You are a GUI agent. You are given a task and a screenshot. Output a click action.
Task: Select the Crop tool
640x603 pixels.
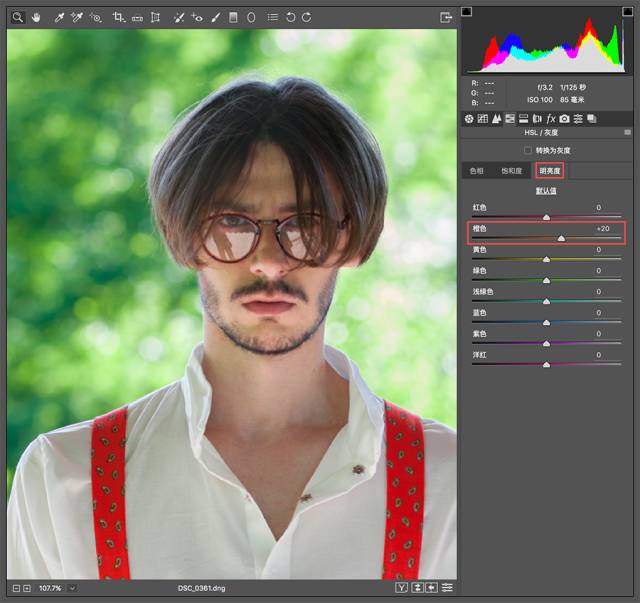click(x=118, y=17)
